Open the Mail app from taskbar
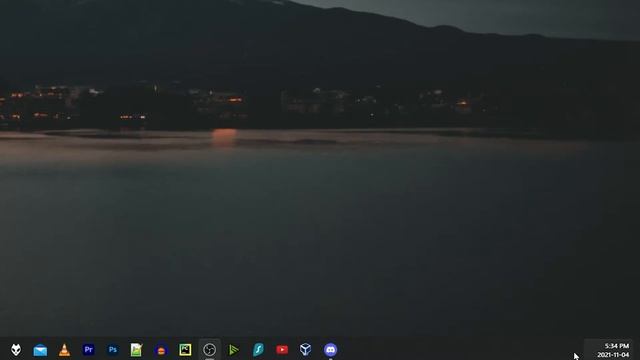 (40, 350)
